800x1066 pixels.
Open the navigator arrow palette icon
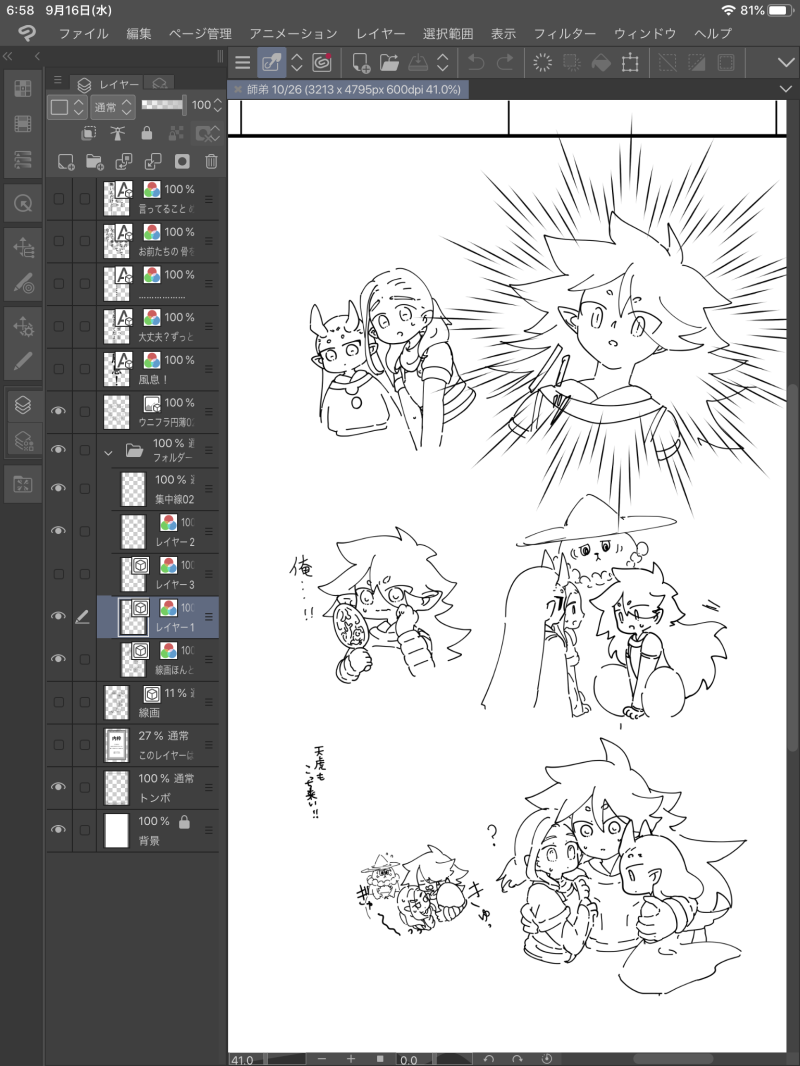tap(23, 203)
